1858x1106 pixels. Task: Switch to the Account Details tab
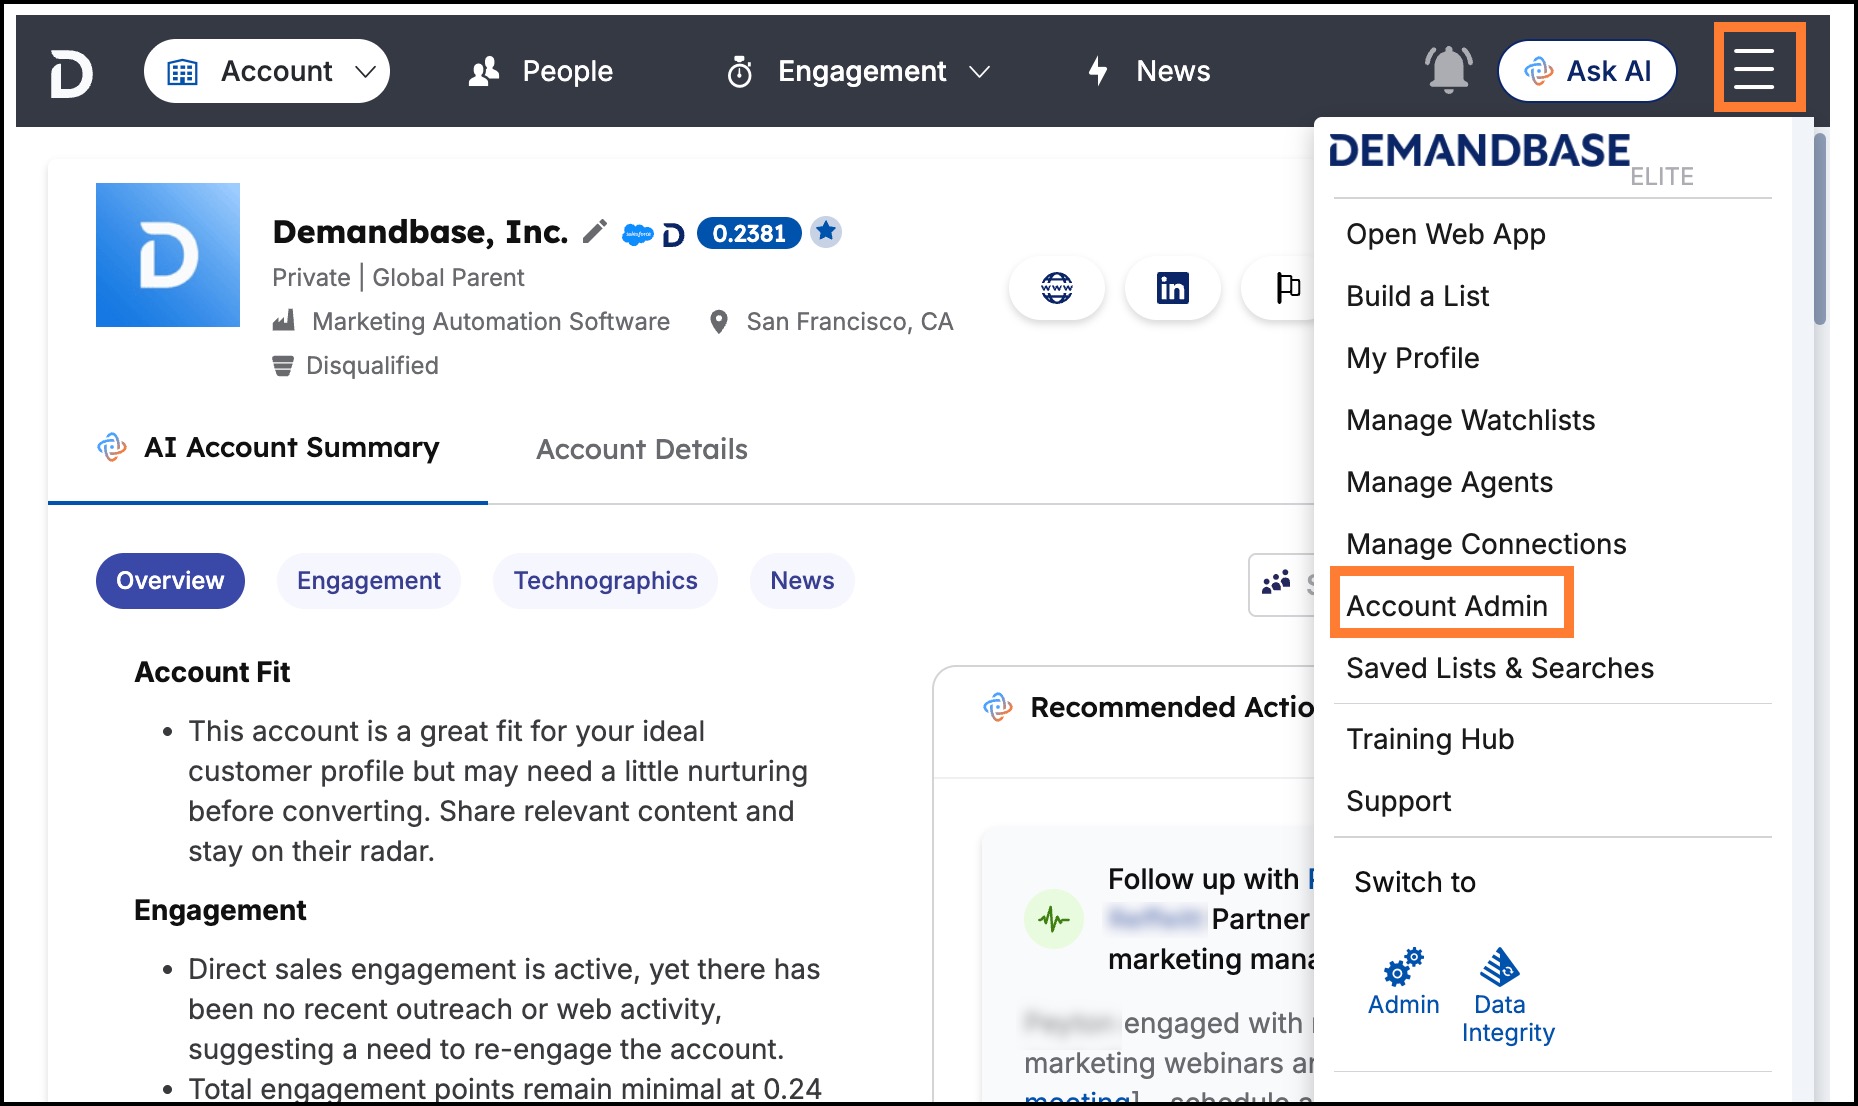[x=642, y=449]
